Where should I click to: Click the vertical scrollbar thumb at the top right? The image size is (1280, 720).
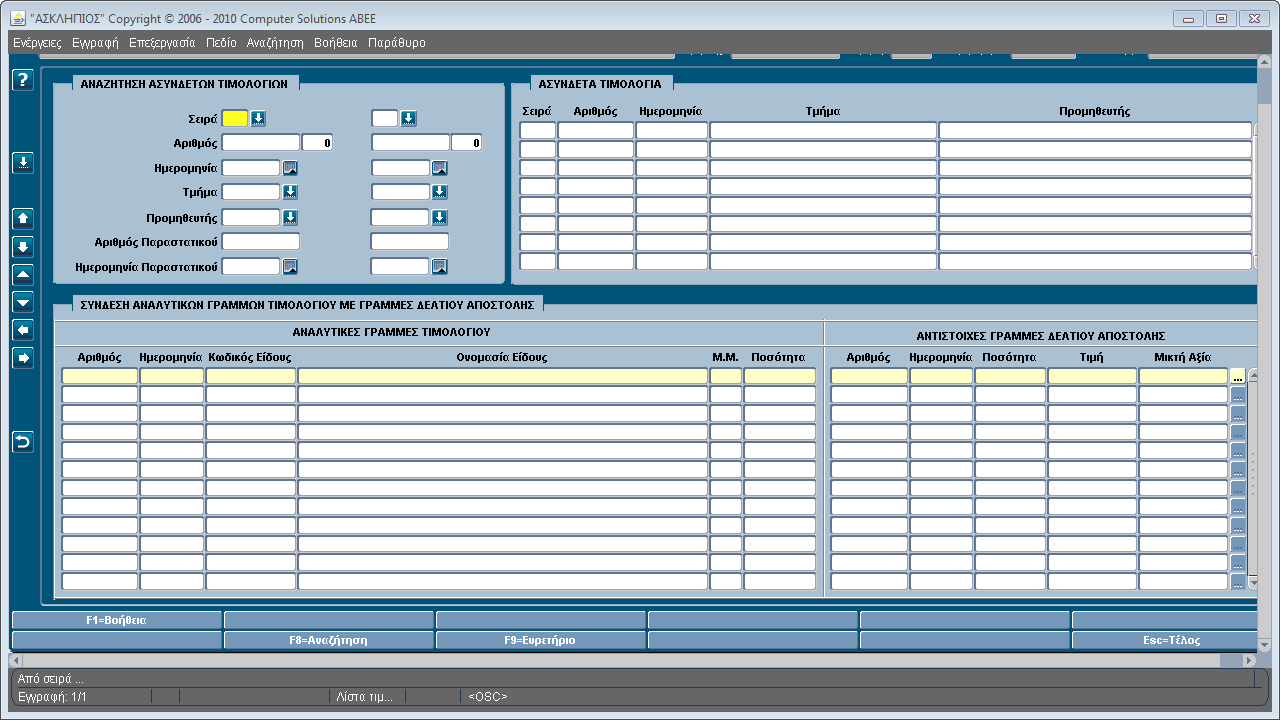1264,86
